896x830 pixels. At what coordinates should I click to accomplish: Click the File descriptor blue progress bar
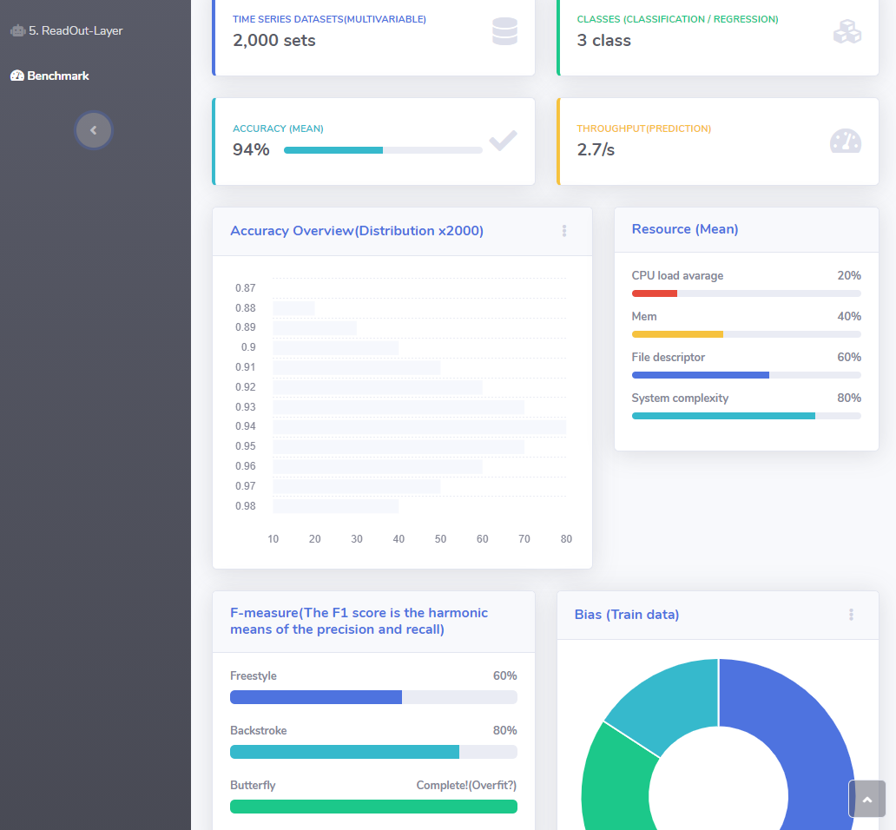(x=701, y=376)
